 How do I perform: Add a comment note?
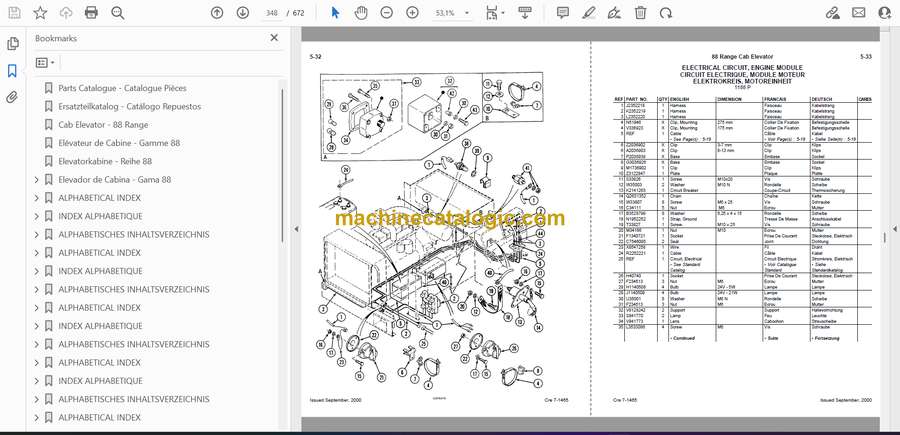(563, 13)
